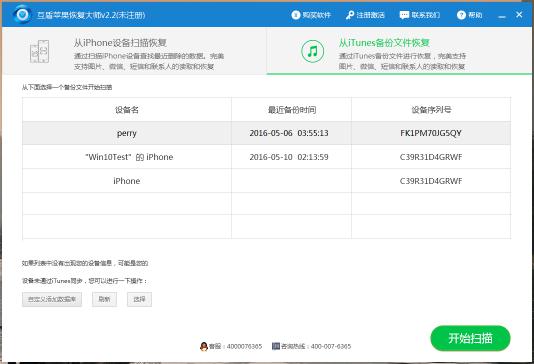The width and height of the screenshot is (534, 364).
Task: Click the 设备序列号 column header
Action: [x=431, y=110]
